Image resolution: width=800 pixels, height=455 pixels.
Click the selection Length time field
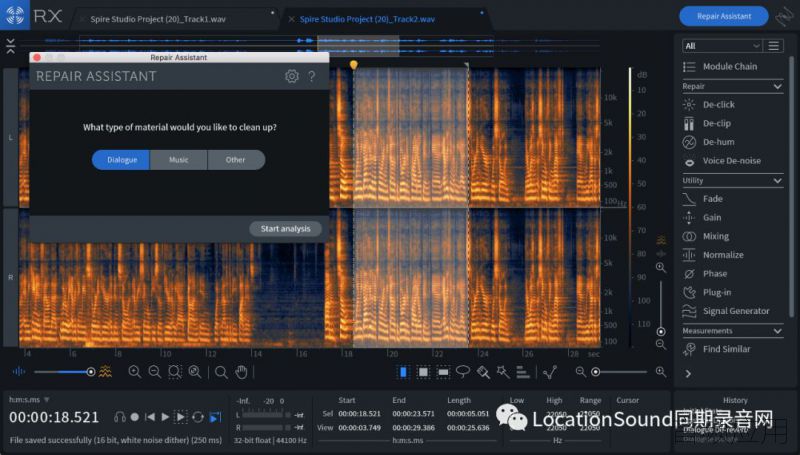[468, 414]
